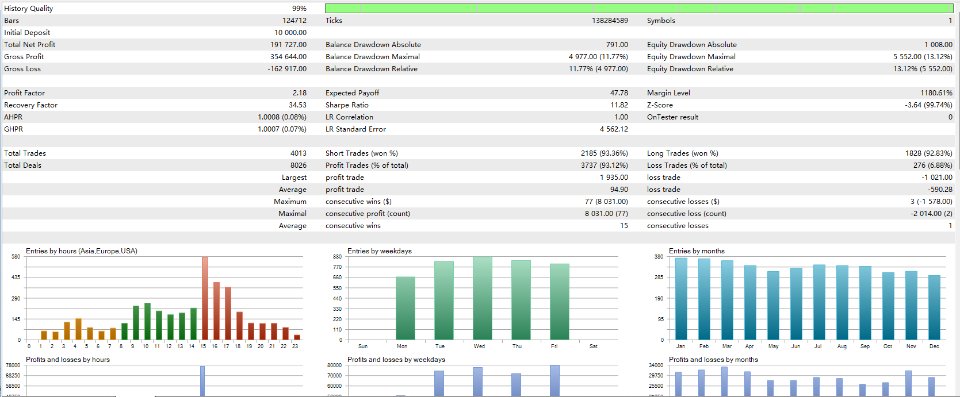Image resolution: width=960 pixels, height=397 pixels.
Task: Click the Expected Payoff value 47.78
Action: tap(619, 93)
